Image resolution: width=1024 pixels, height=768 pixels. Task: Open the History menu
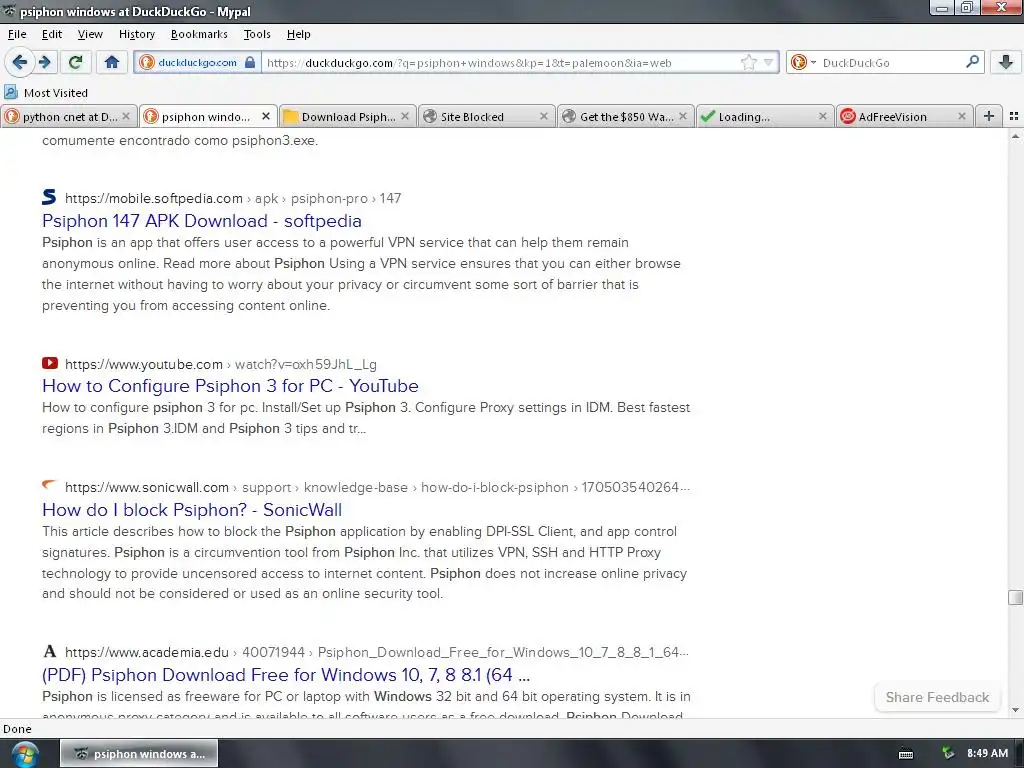tap(136, 34)
